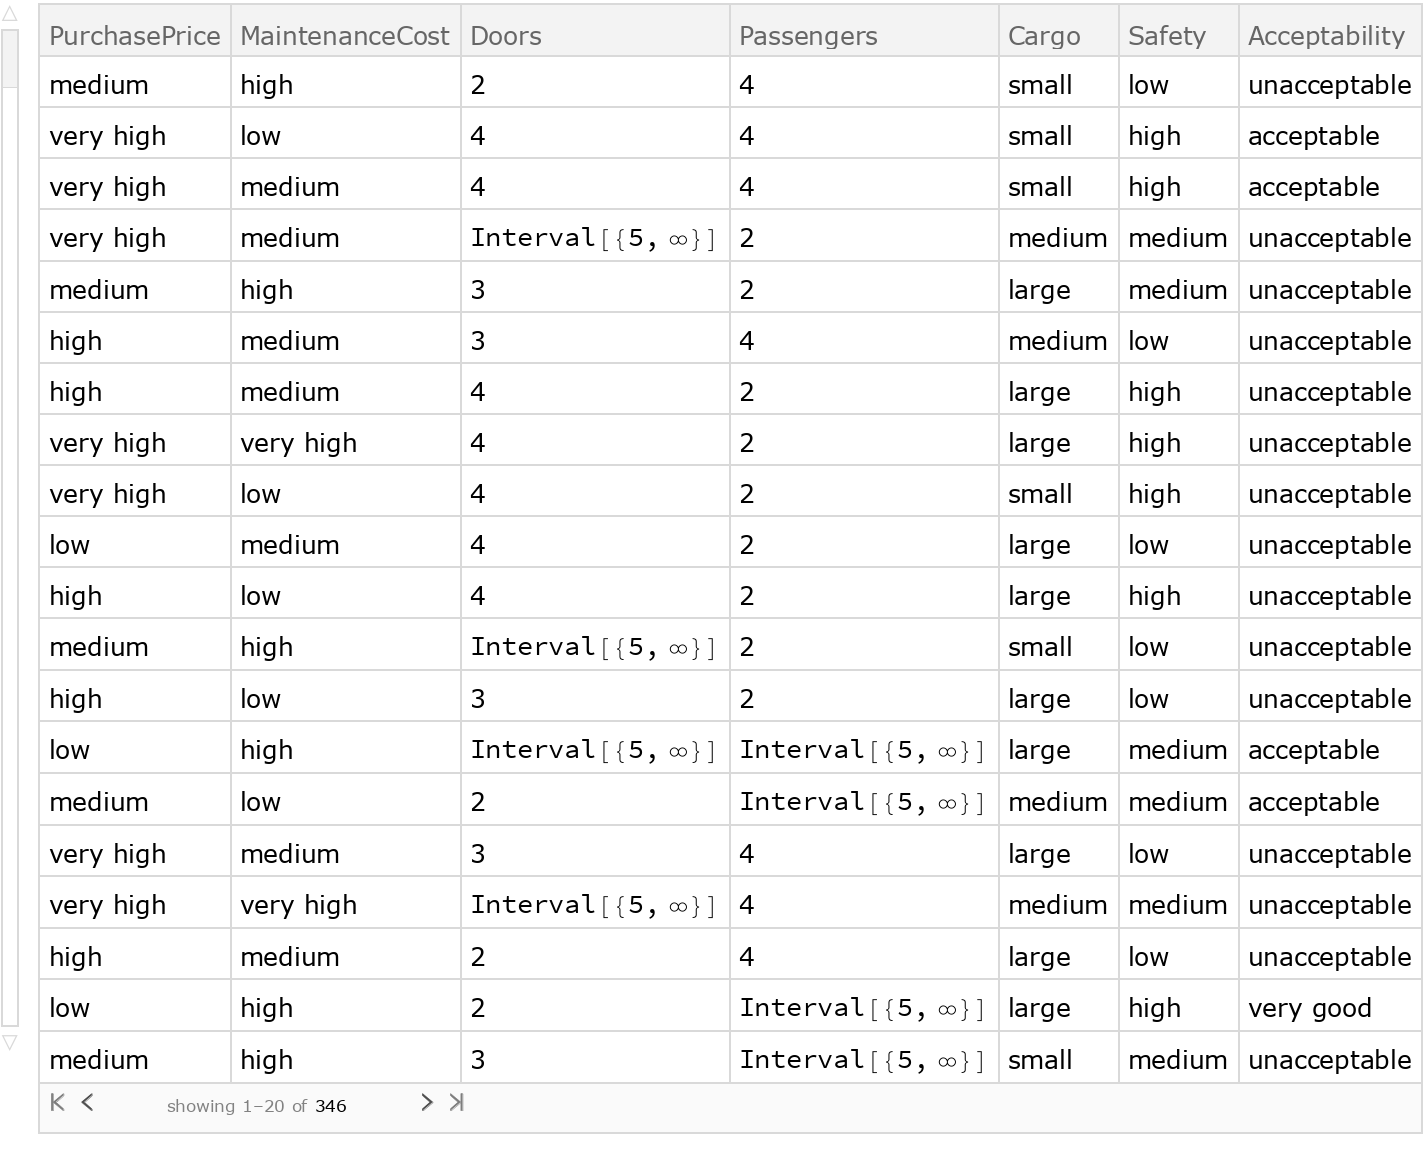Image resolution: width=1424 pixels, height=1164 pixels.
Task: Select the very good acceptability cell
Action: (x=1310, y=1008)
